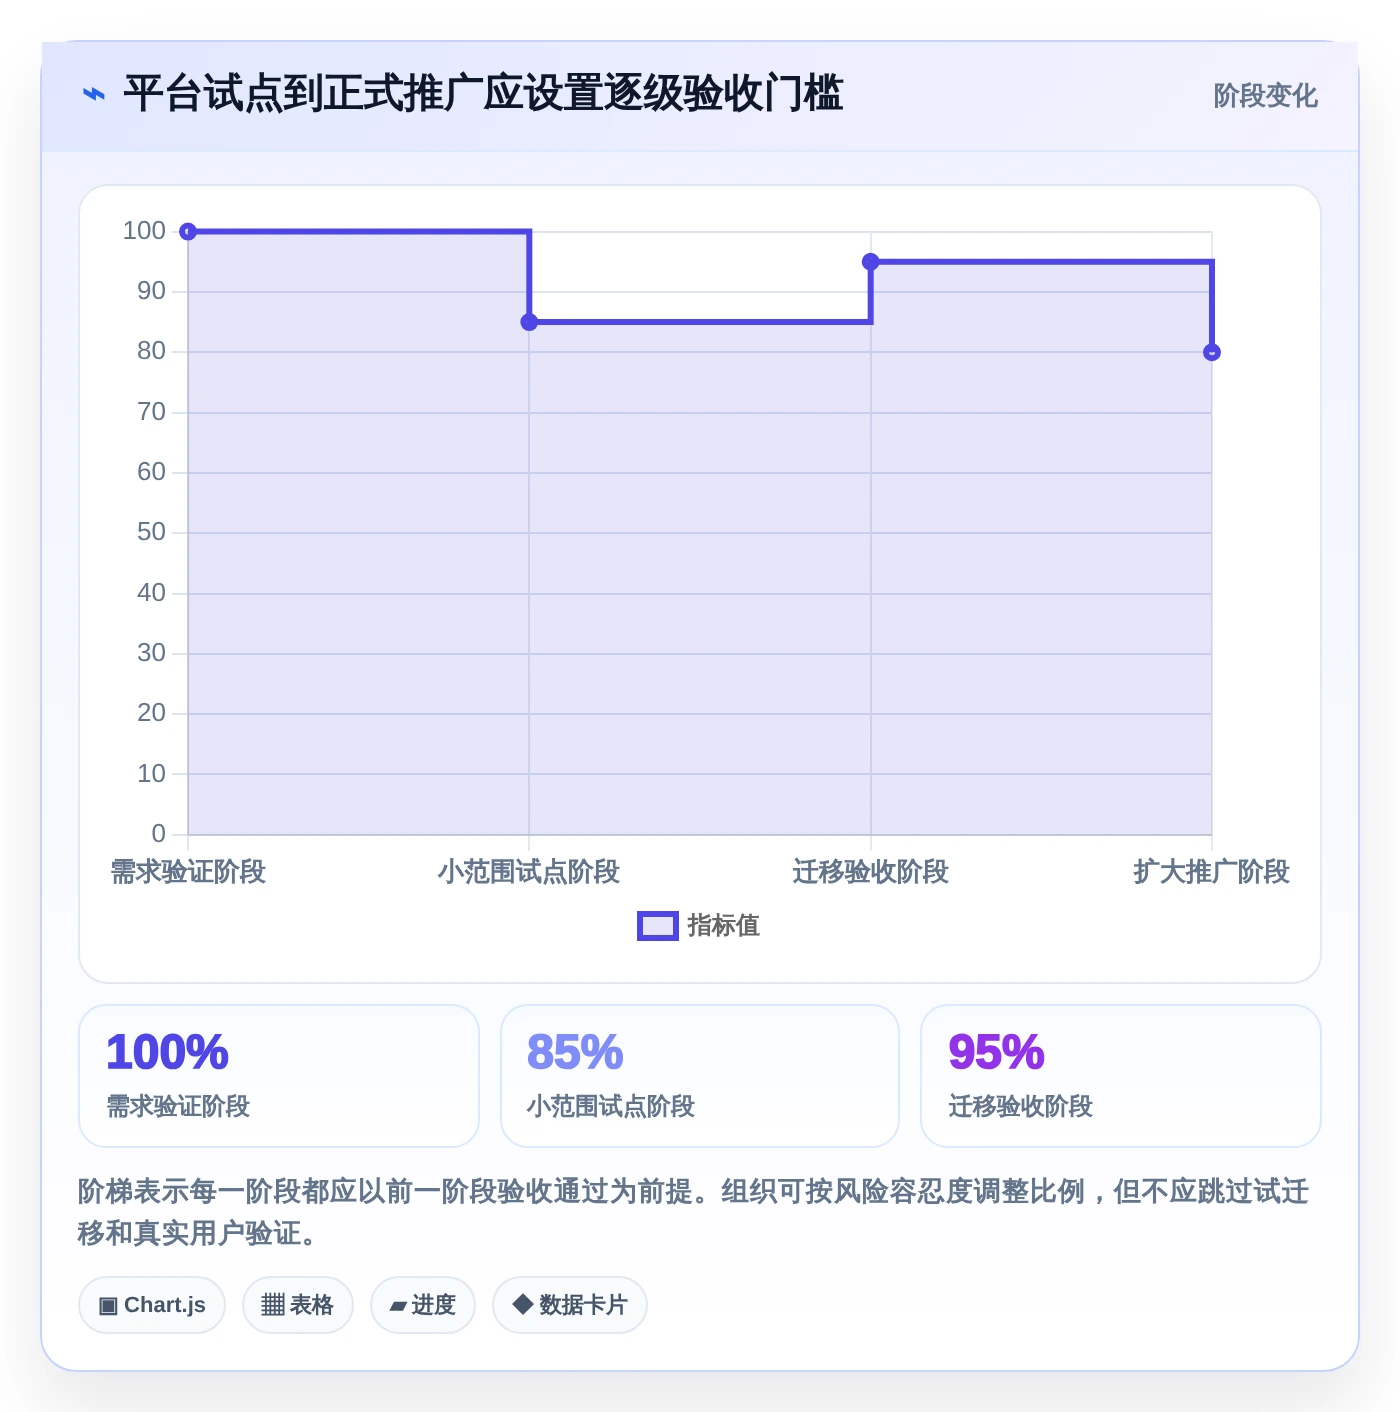Click the grid icon in 表格 chip

(x=273, y=1305)
